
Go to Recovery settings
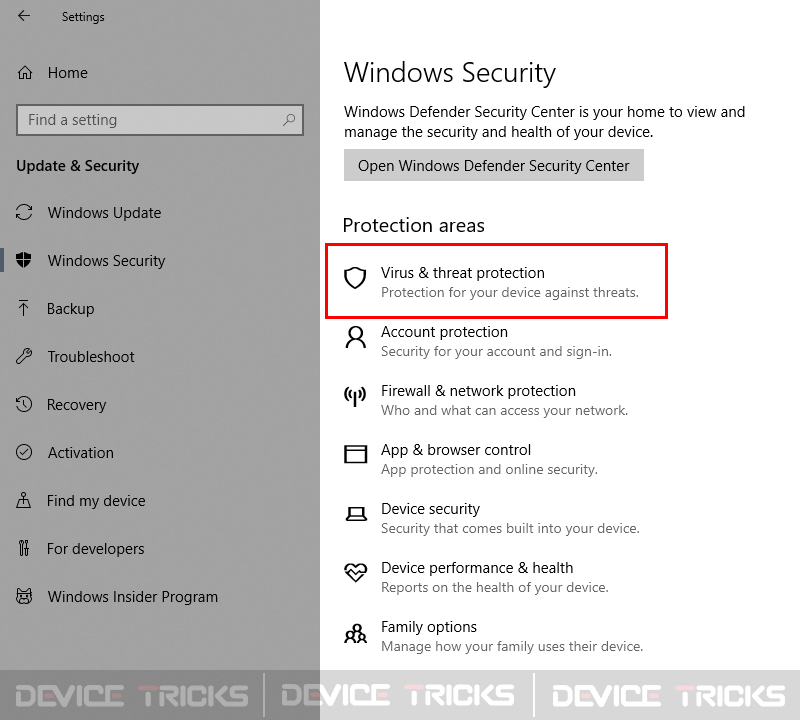click(77, 405)
